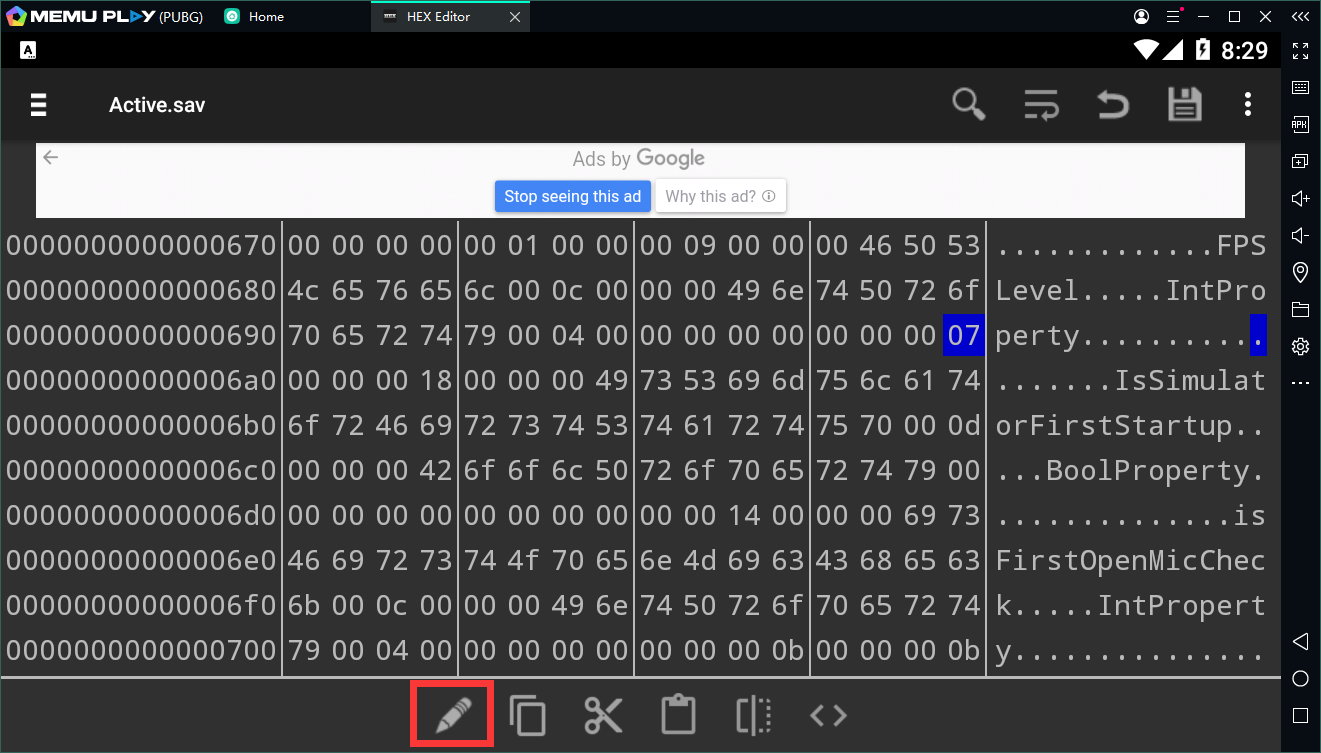Image resolution: width=1321 pixels, height=753 pixels.
Task: Undo the last edit with arrow icon
Action: 1112,104
